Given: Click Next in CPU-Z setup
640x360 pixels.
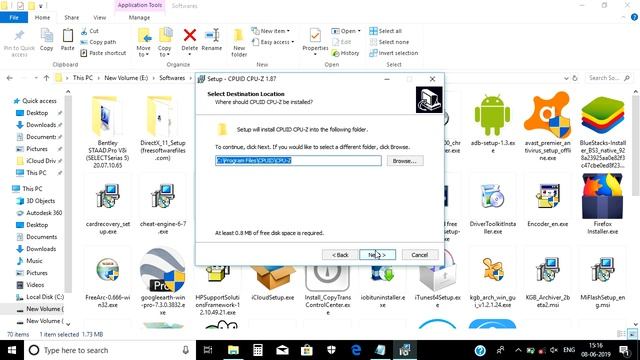Looking at the screenshot, I should 378,255.
